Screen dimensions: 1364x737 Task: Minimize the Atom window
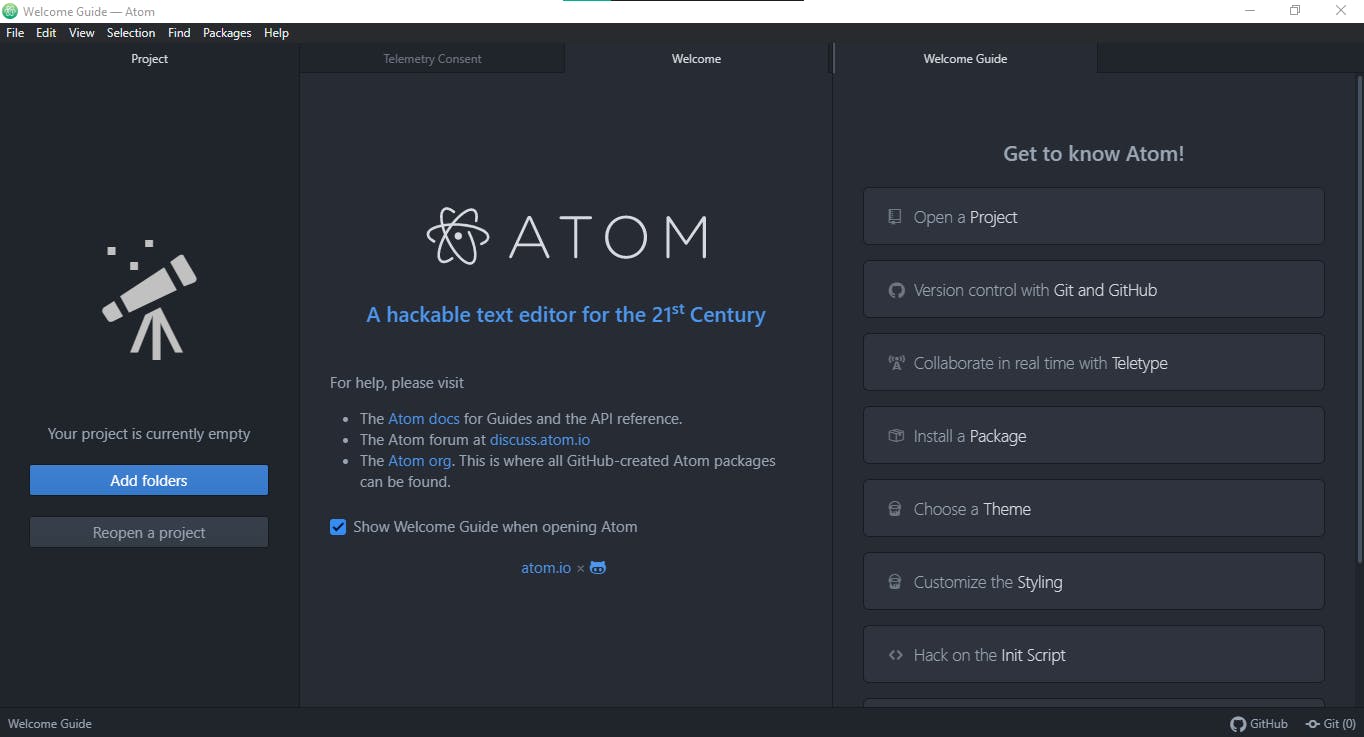pyautogui.click(x=1250, y=11)
